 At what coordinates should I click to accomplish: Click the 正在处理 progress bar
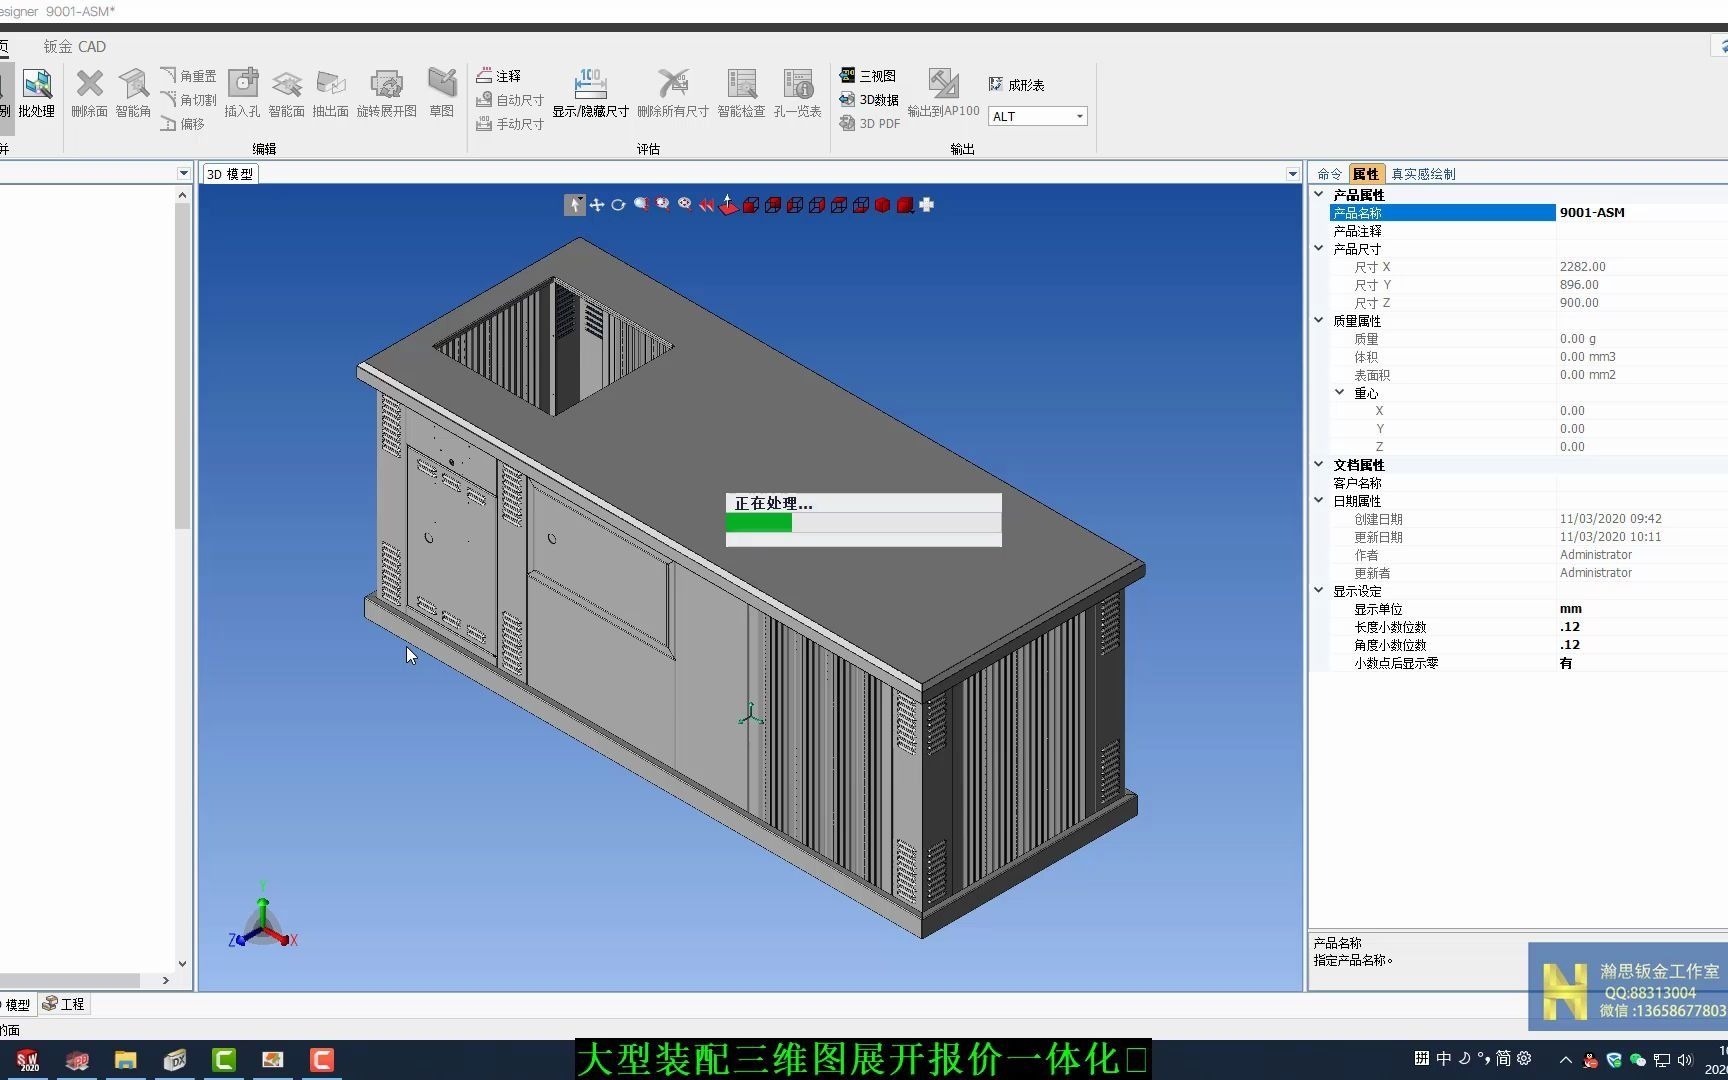coord(863,523)
